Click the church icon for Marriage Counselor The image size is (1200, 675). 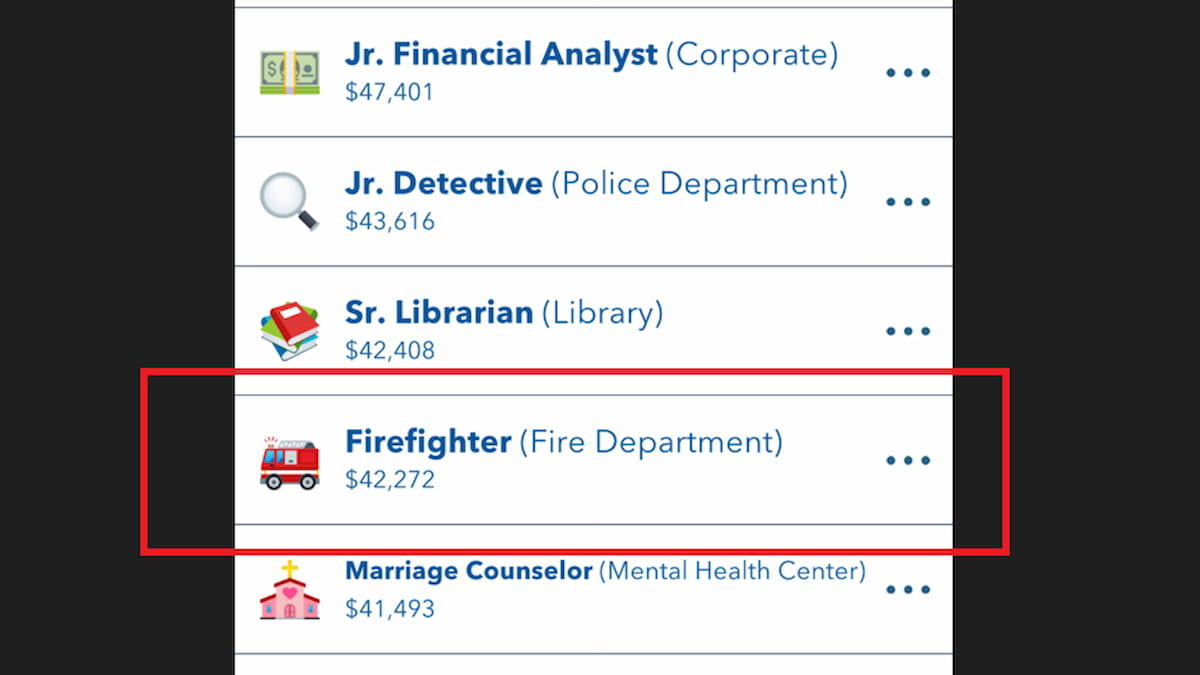click(x=289, y=588)
